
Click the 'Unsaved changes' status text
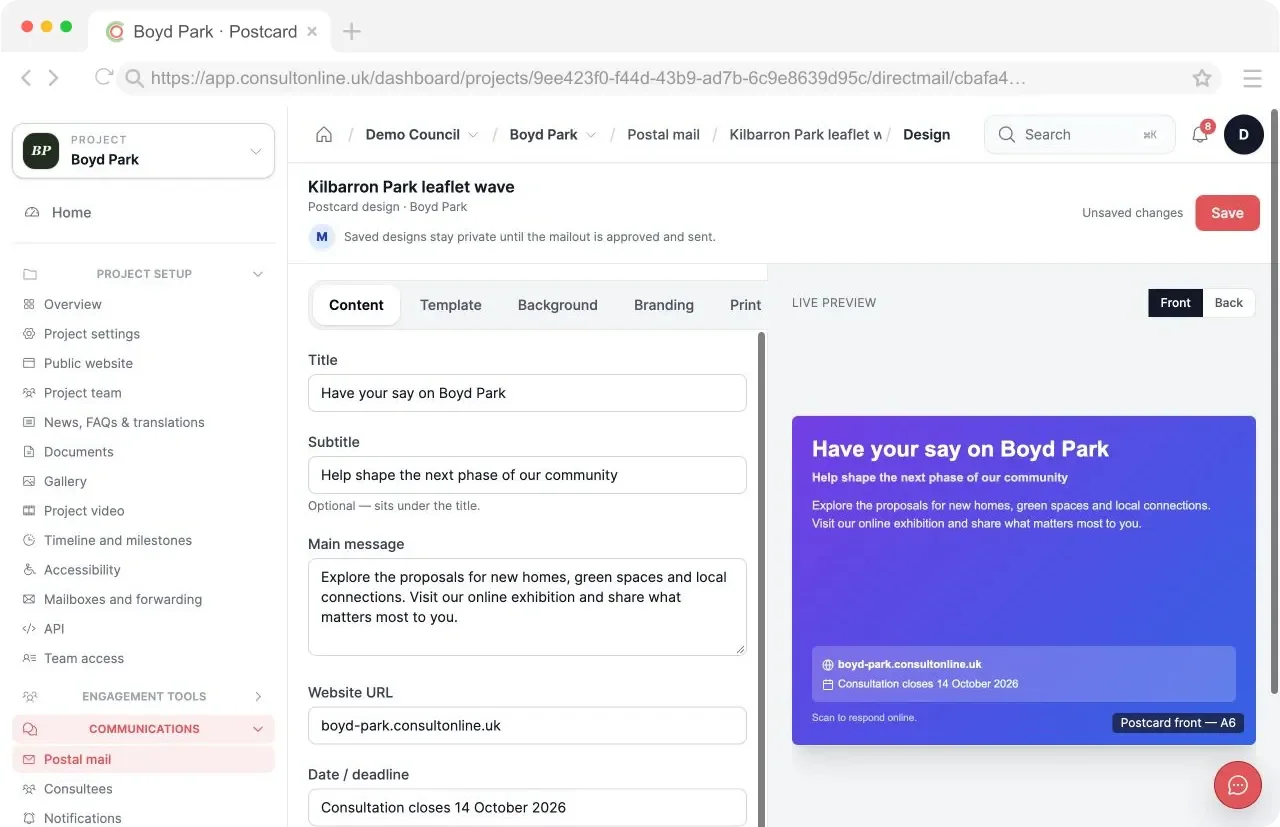click(1132, 213)
